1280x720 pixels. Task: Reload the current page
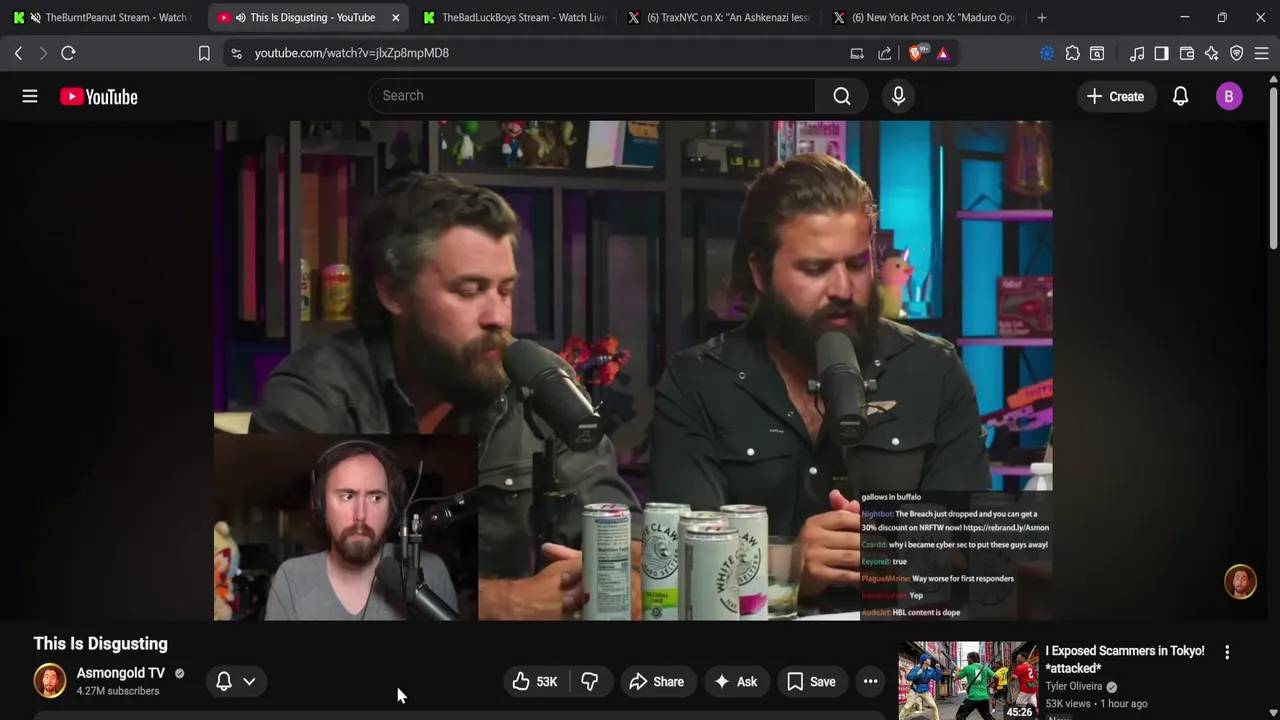(68, 53)
